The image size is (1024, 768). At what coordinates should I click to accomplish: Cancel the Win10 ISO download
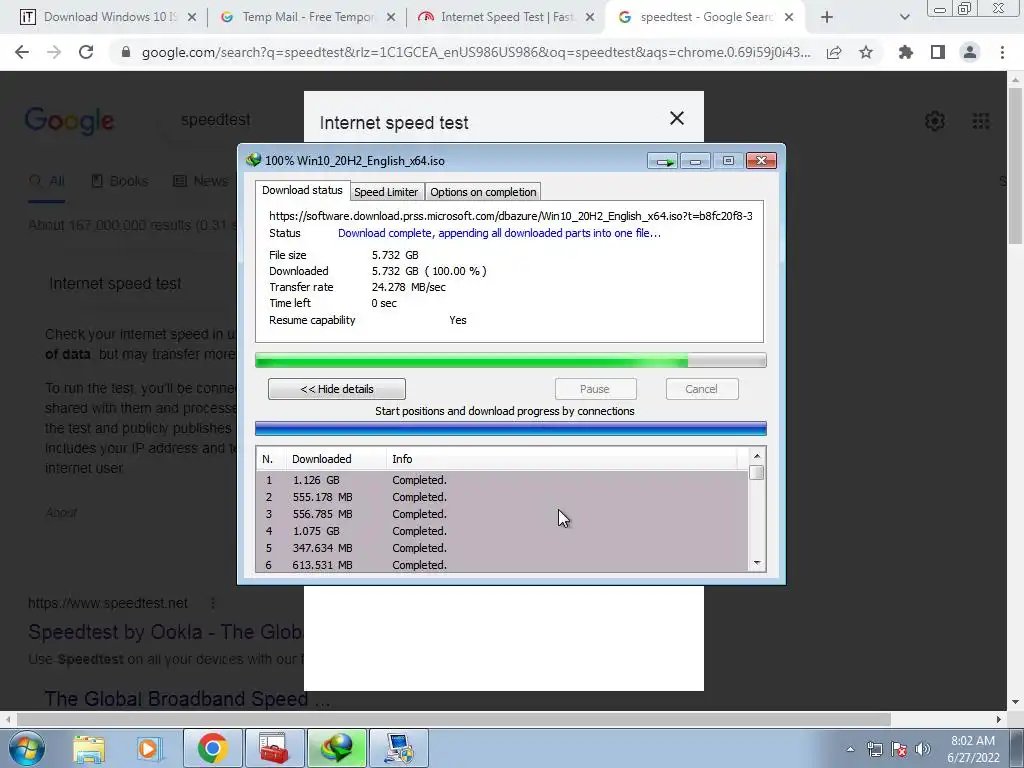701,389
